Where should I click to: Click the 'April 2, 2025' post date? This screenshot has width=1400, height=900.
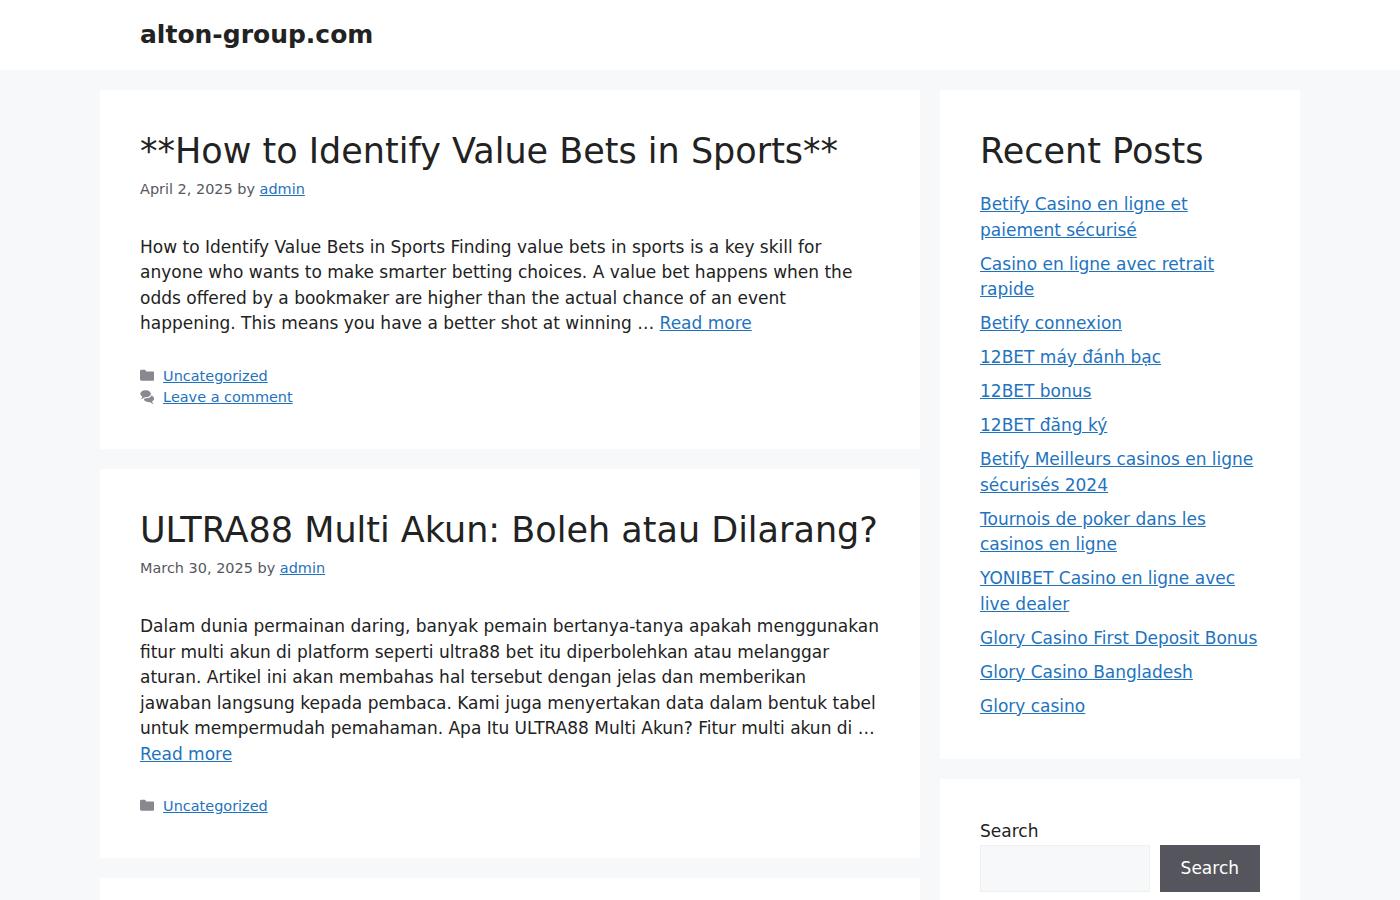coord(186,189)
